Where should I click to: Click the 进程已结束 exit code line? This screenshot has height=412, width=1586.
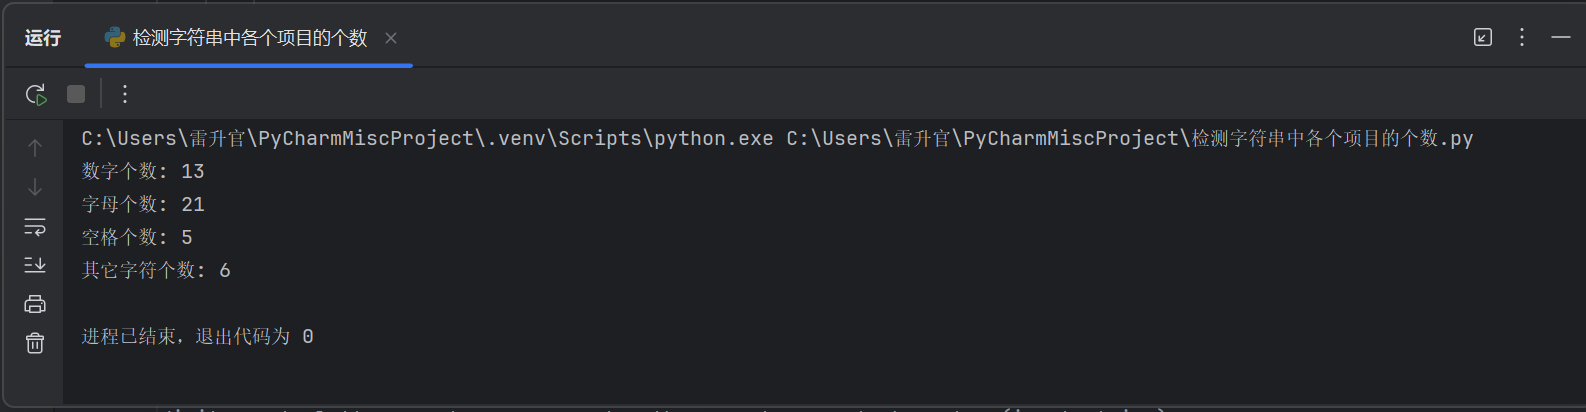[x=197, y=336]
